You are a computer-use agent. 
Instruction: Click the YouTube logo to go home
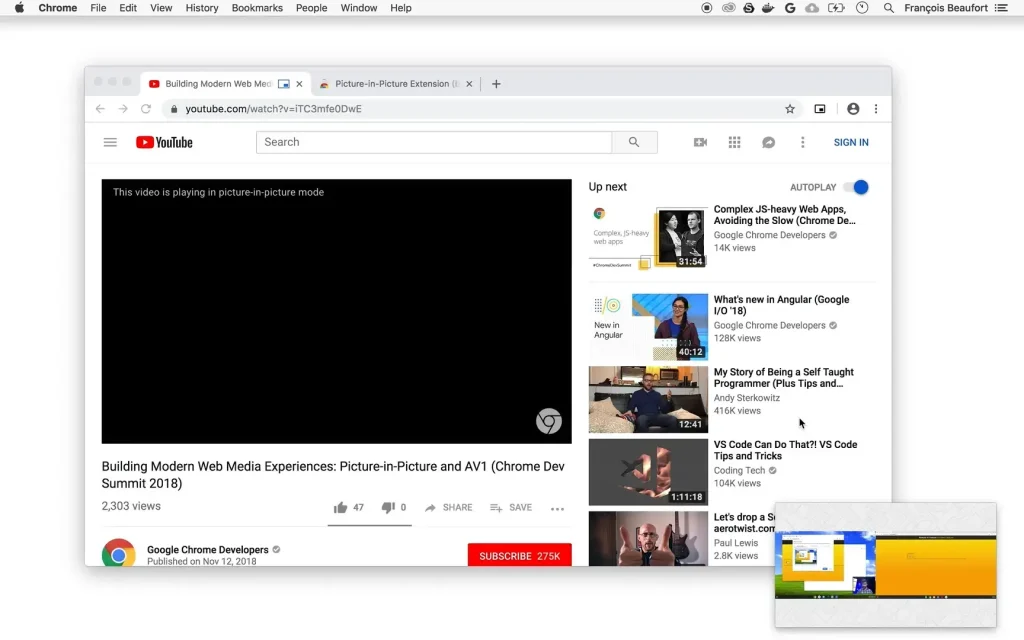163,142
